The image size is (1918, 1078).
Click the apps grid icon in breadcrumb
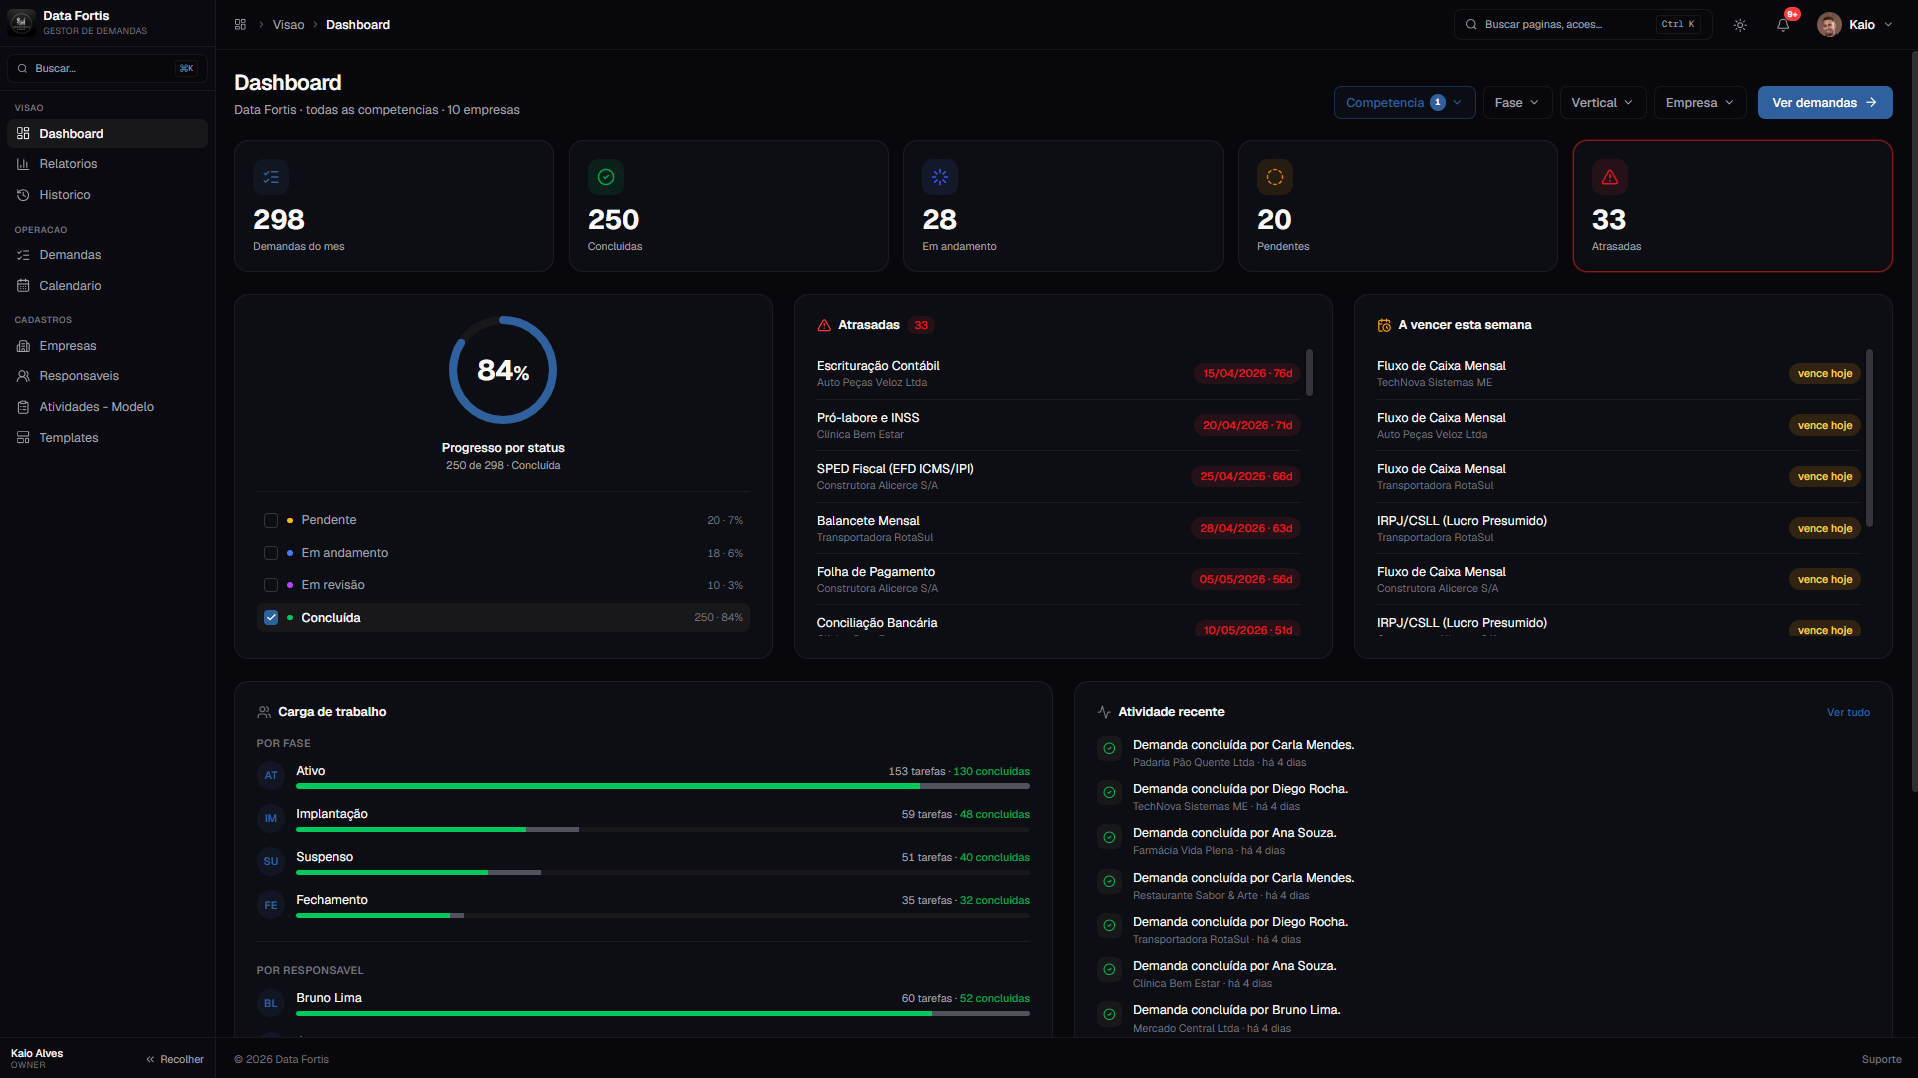coord(240,25)
